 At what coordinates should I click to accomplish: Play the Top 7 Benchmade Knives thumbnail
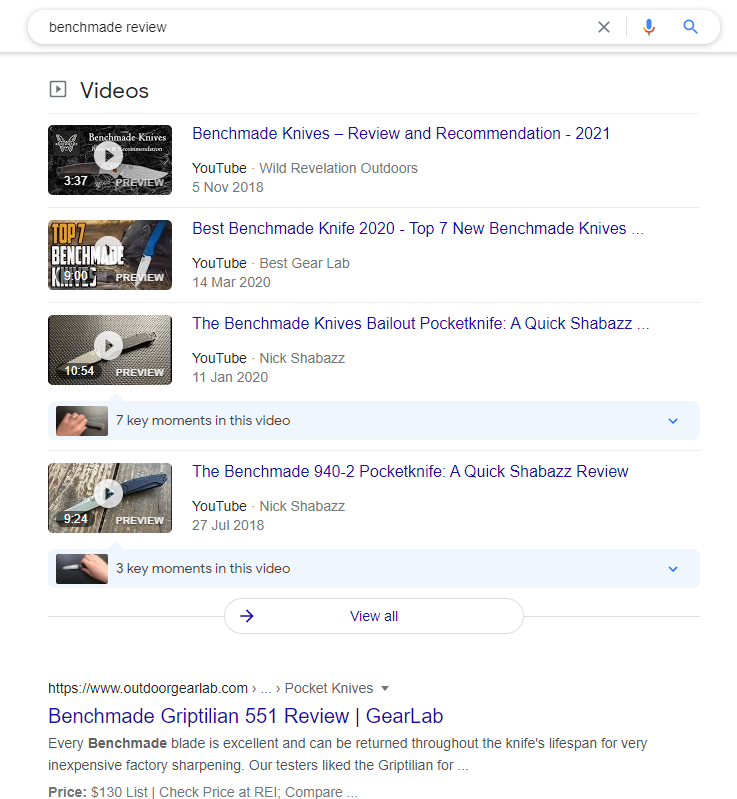click(110, 255)
